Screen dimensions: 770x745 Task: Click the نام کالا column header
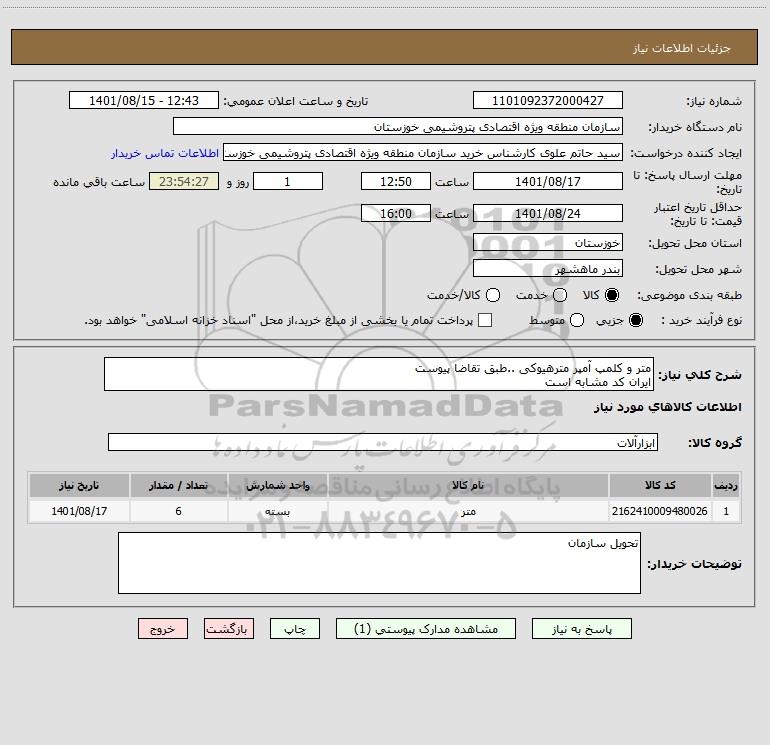(x=468, y=485)
